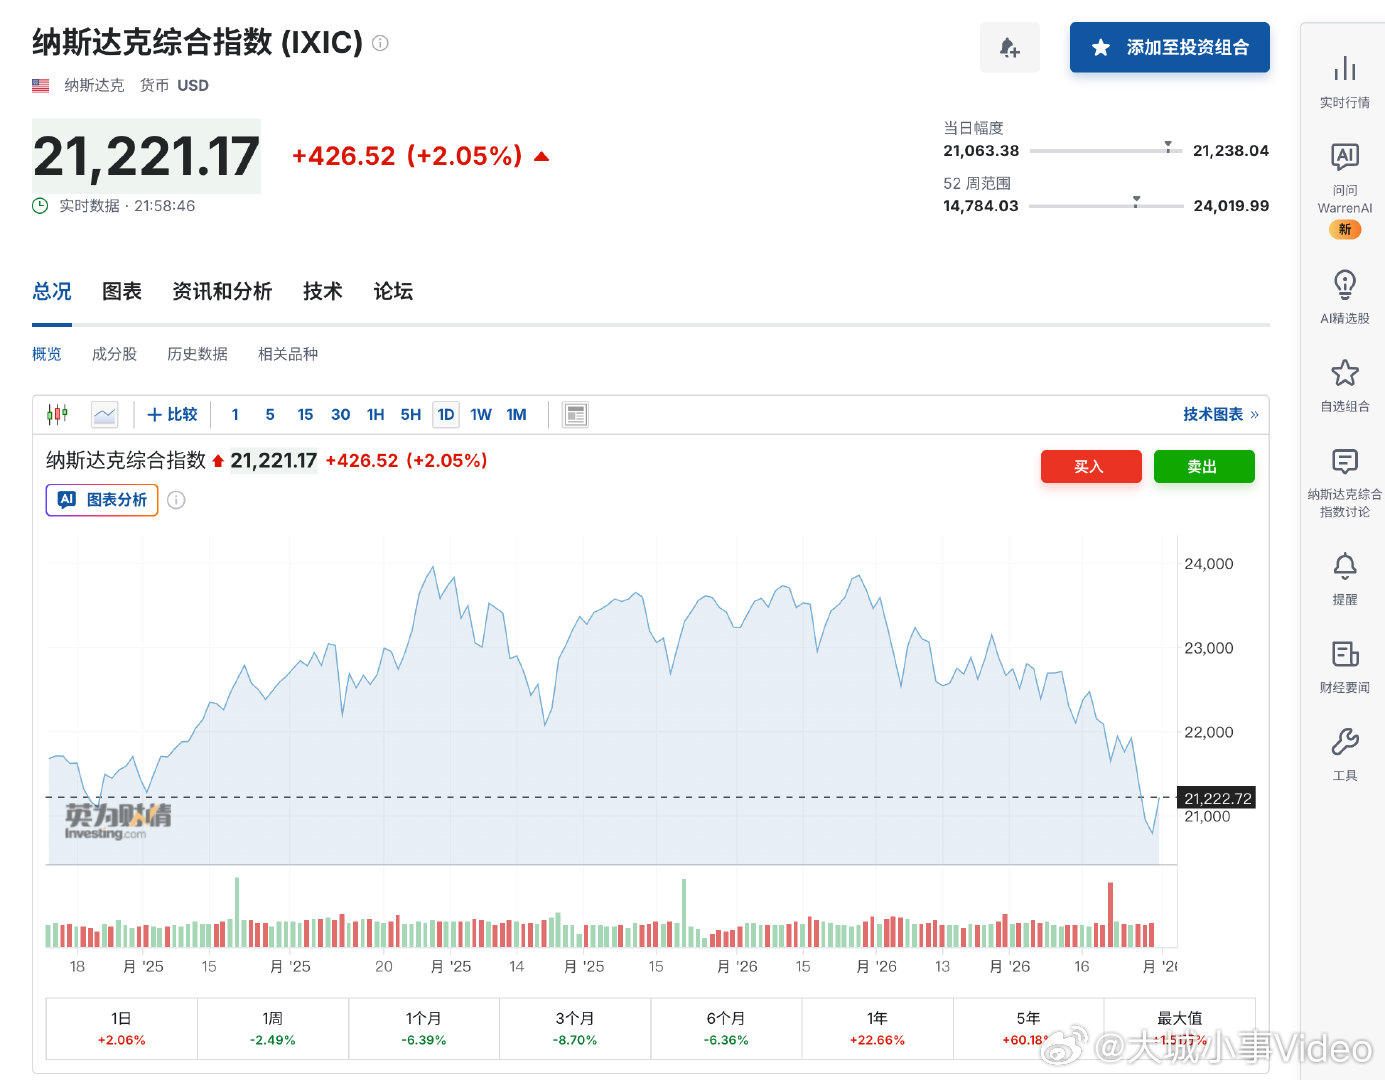Click the red 买入 buy button
The height and width of the screenshot is (1080, 1385).
[1091, 466]
